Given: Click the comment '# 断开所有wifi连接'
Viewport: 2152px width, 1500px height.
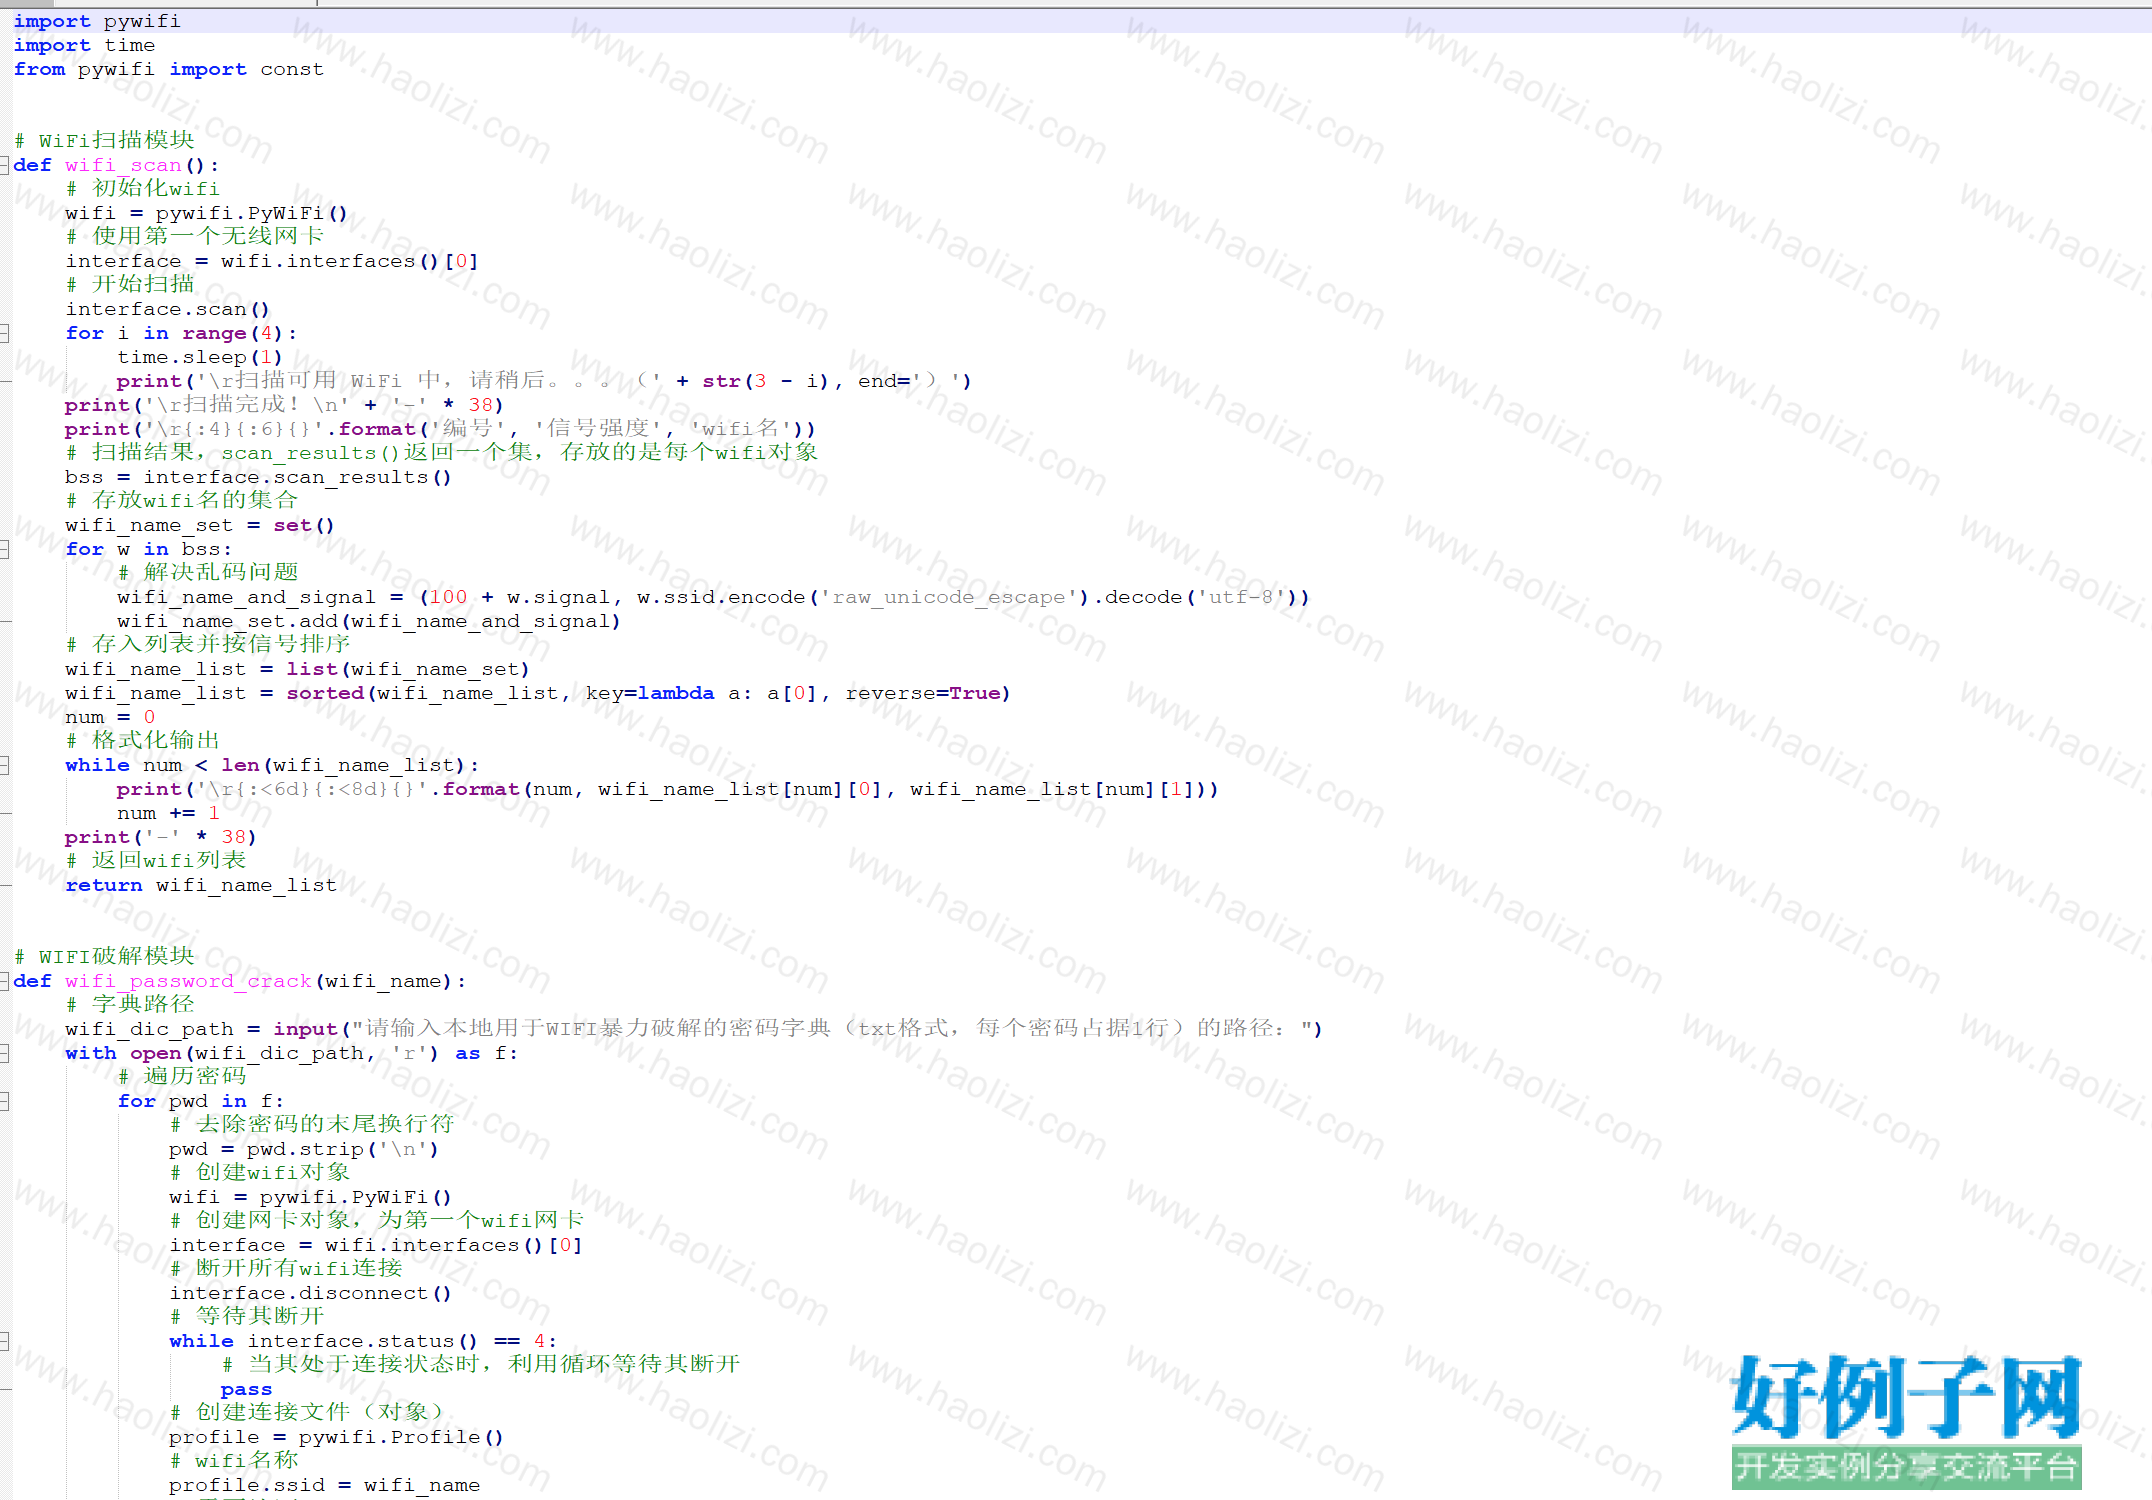Looking at the screenshot, I should 286,1269.
